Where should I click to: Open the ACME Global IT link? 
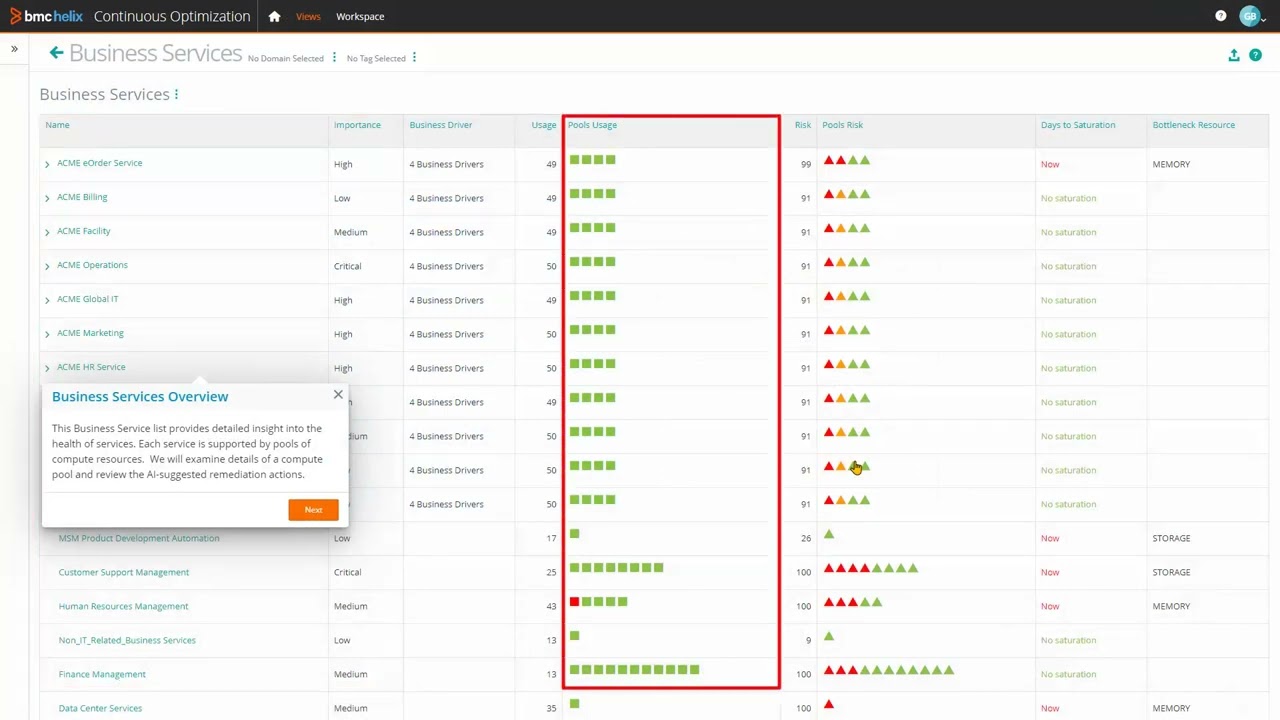pyautogui.click(x=88, y=299)
